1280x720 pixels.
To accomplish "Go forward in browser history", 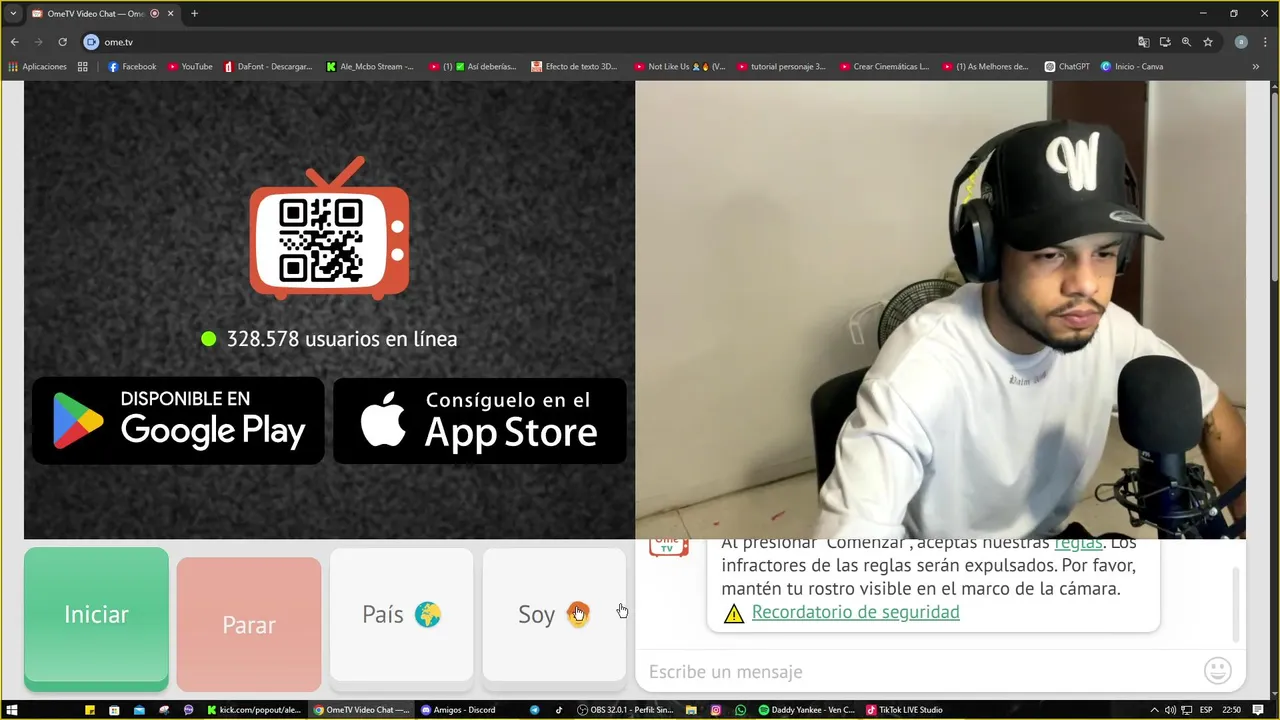I will coord(38,42).
